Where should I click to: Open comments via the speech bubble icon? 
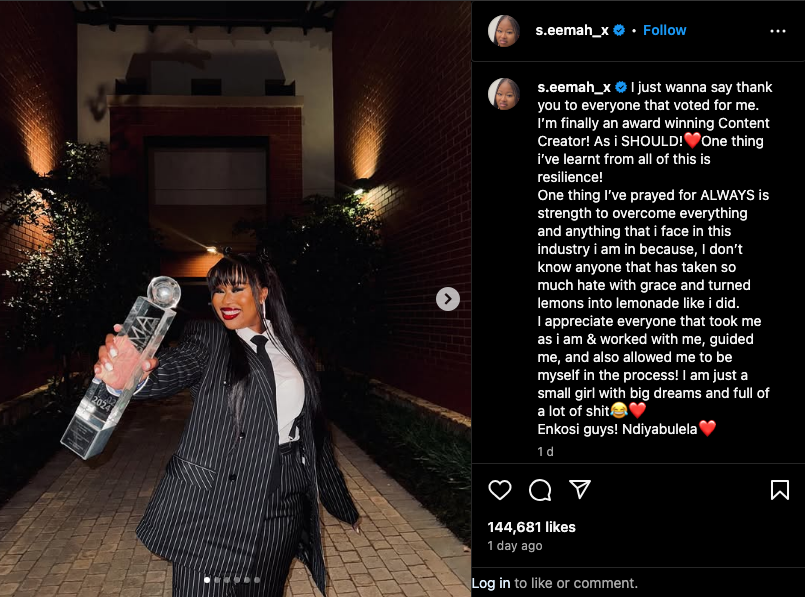click(540, 490)
